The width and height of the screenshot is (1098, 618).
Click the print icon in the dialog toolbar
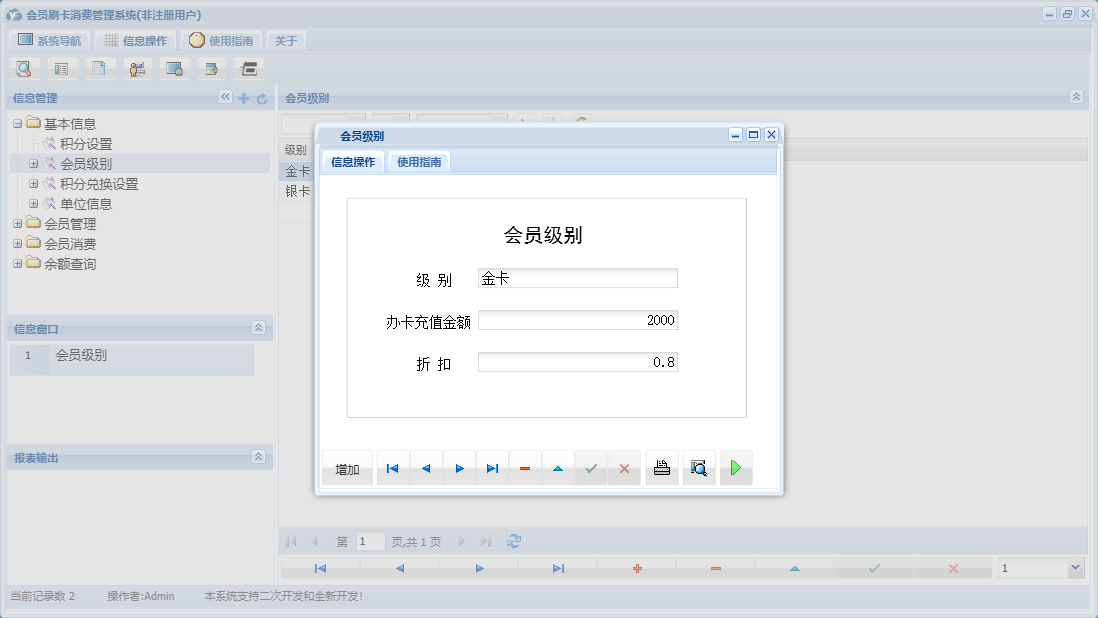(x=661, y=467)
